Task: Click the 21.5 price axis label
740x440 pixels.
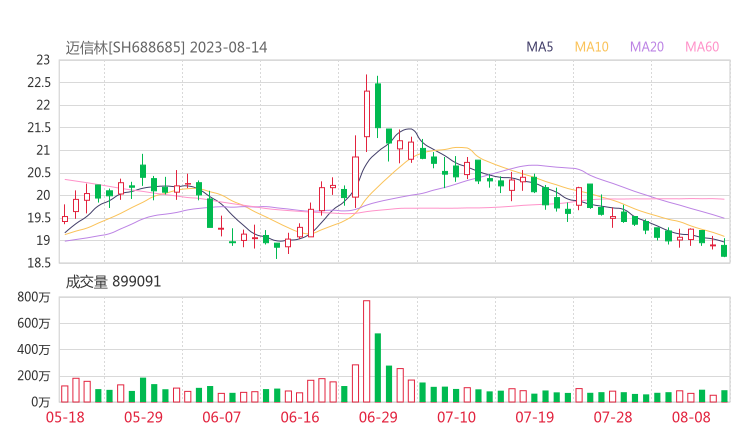Action: point(39,127)
